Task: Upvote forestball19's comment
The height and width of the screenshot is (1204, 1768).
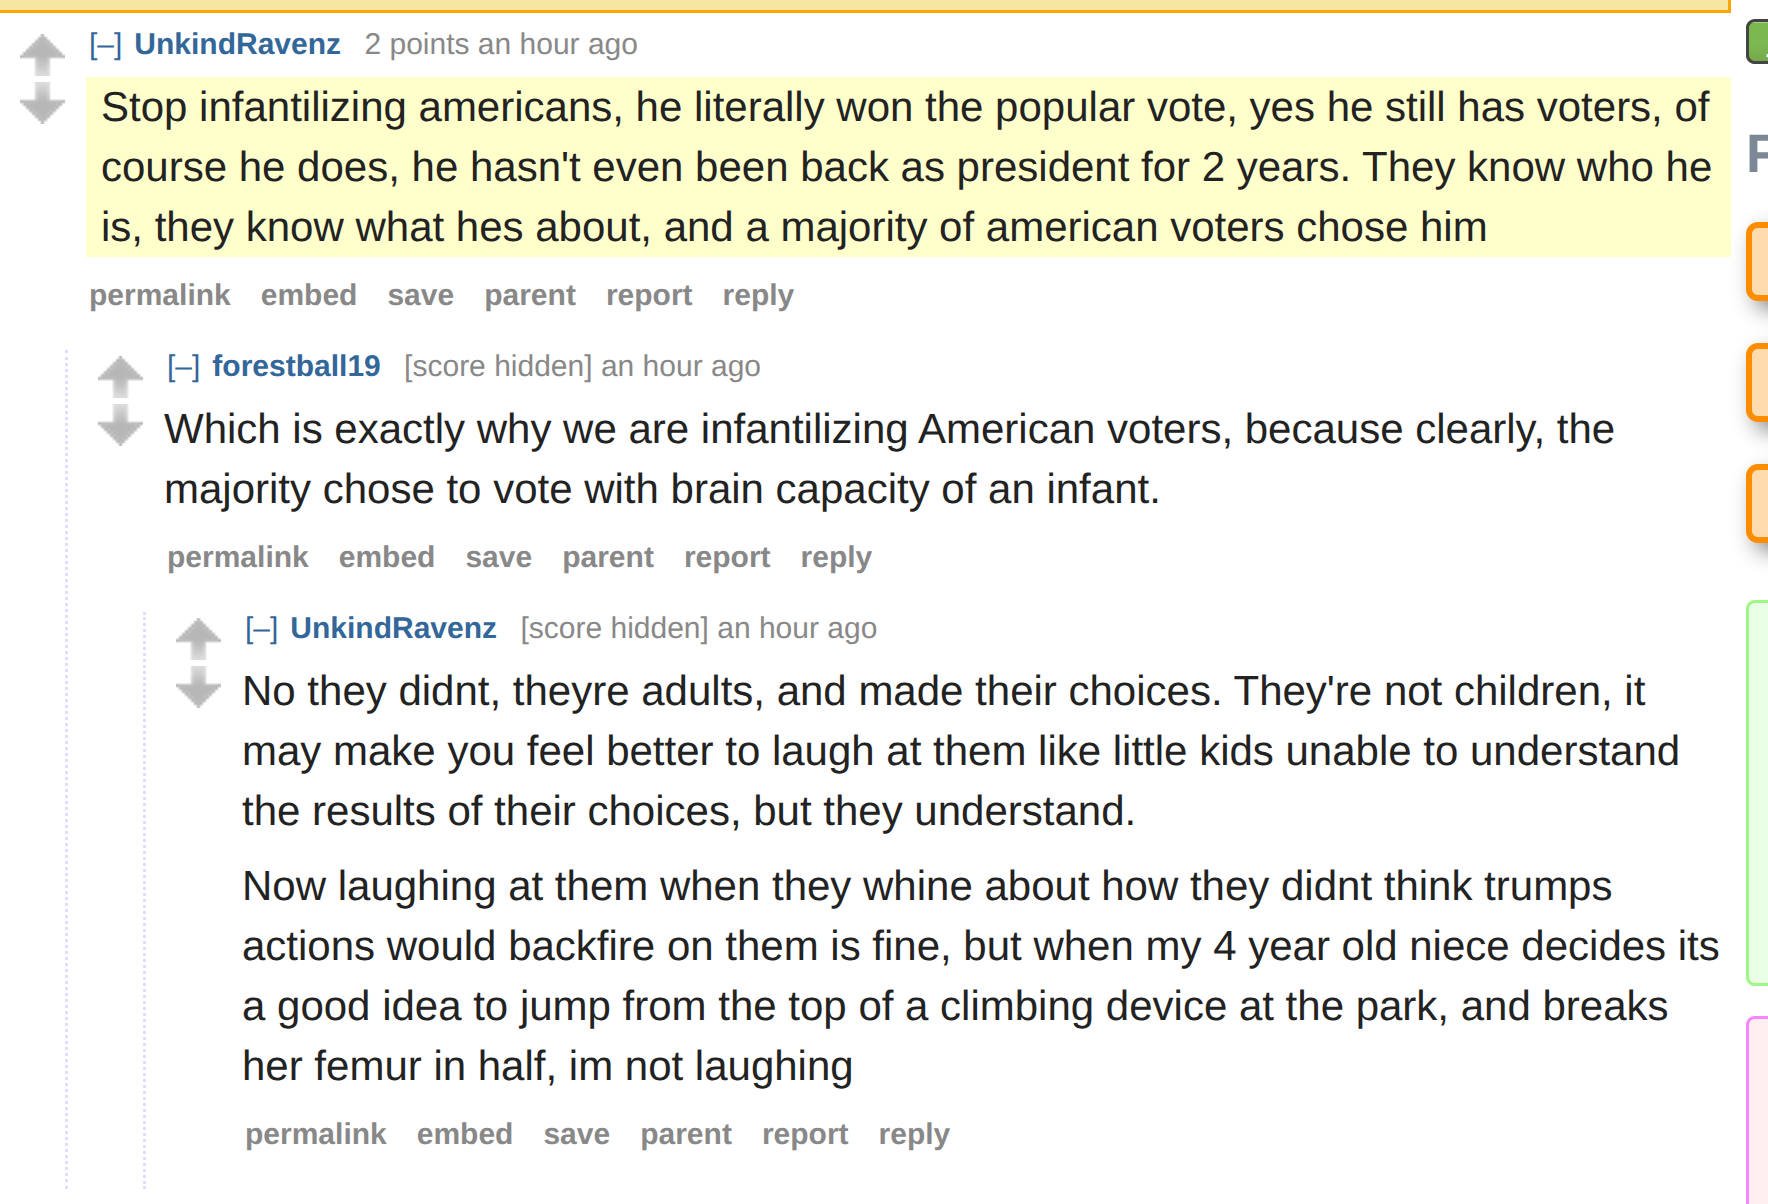Action: [120, 377]
